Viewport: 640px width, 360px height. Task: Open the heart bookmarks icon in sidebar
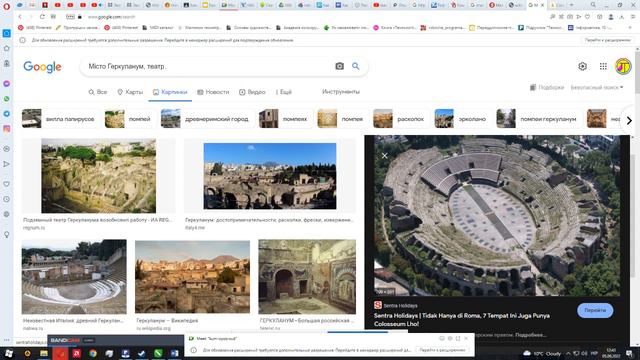pos(7,184)
